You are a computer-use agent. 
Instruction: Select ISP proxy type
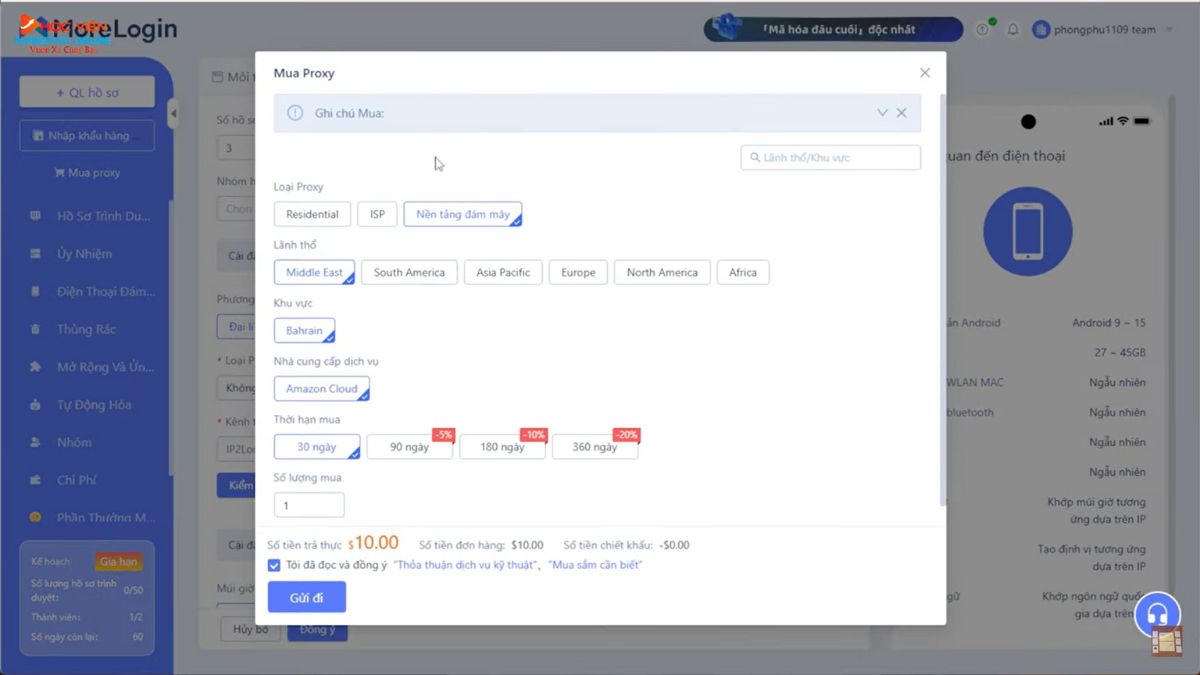(x=377, y=214)
